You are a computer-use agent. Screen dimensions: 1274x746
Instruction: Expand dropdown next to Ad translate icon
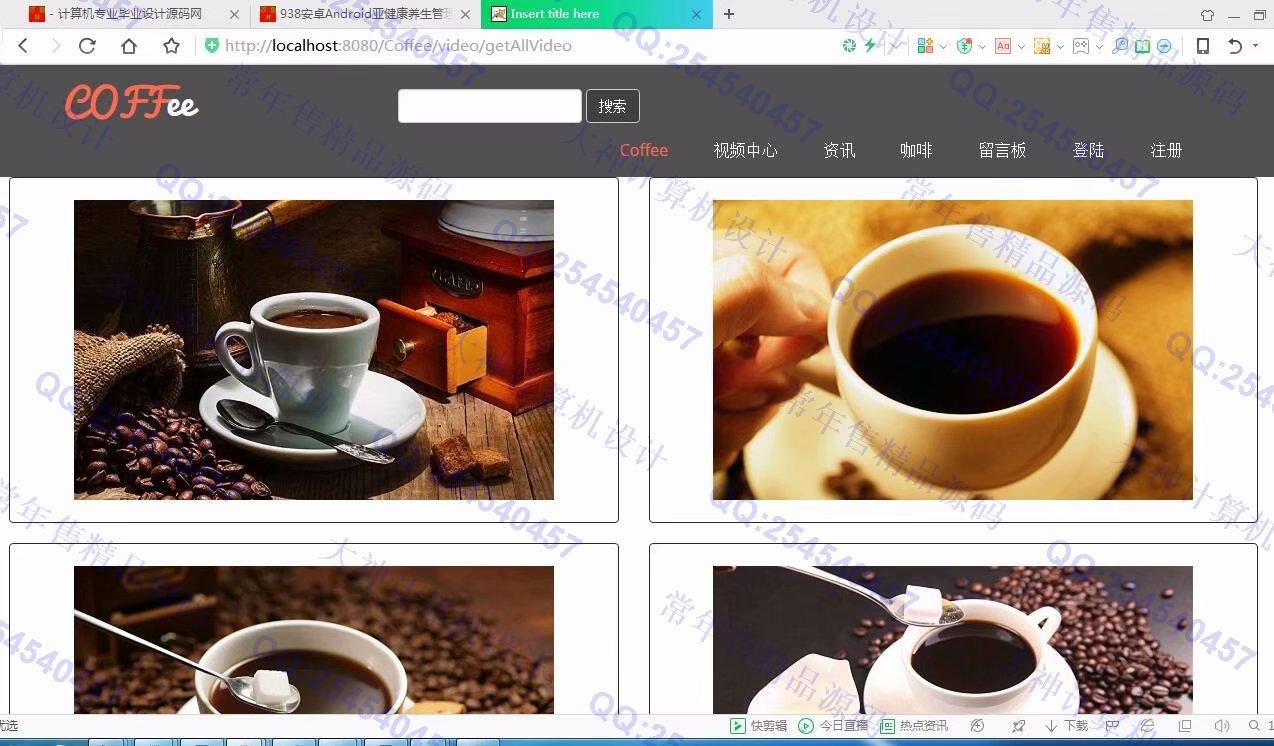1021,47
